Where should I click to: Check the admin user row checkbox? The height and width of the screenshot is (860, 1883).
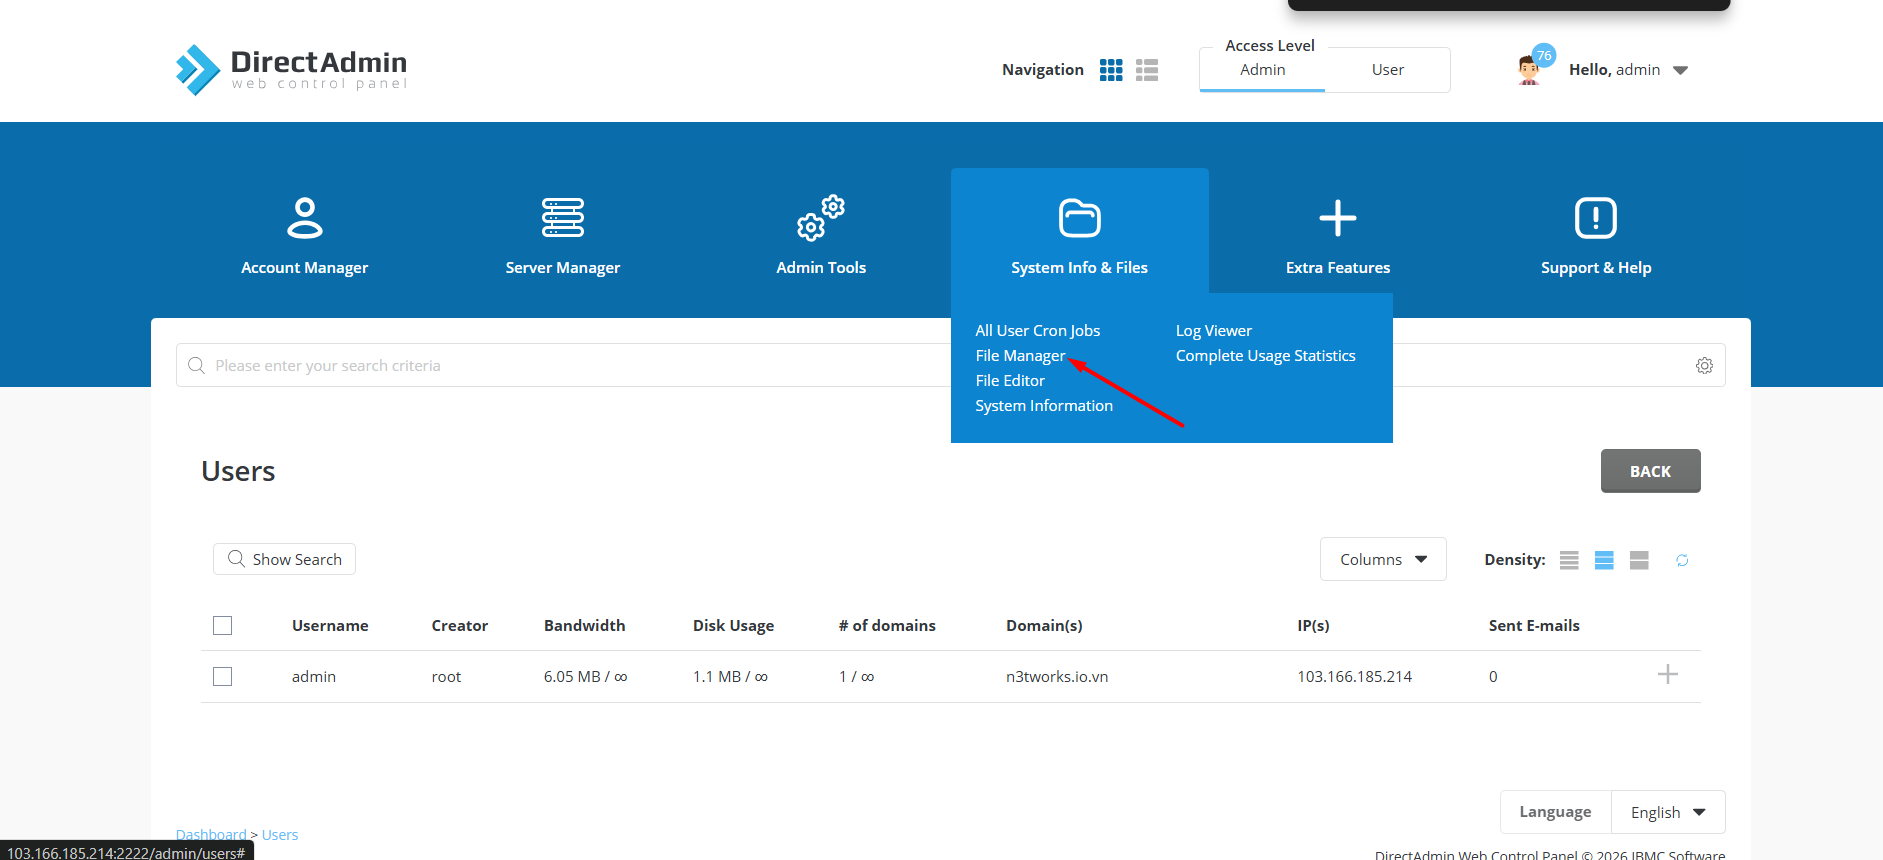pos(223,677)
